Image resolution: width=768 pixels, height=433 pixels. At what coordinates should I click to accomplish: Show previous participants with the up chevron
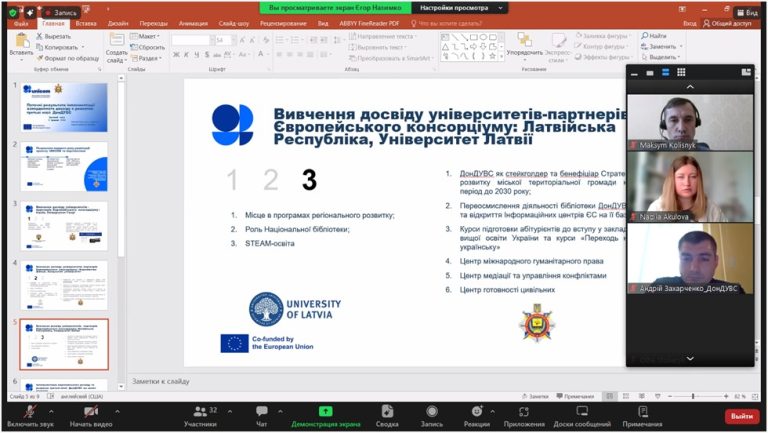[x=690, y=87]
